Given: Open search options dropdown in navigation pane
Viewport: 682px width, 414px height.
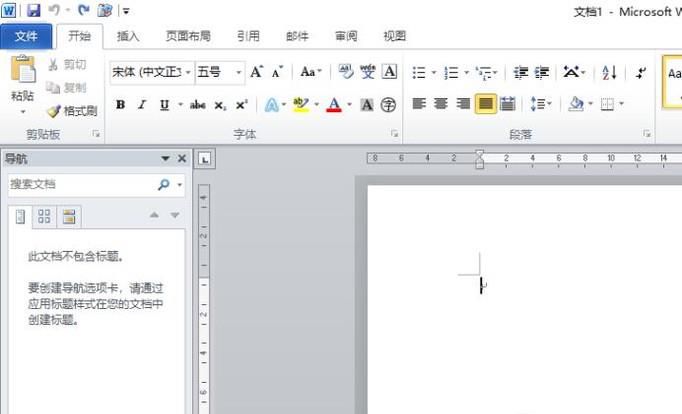Looking at the screenshot, I should coord(180,184).
